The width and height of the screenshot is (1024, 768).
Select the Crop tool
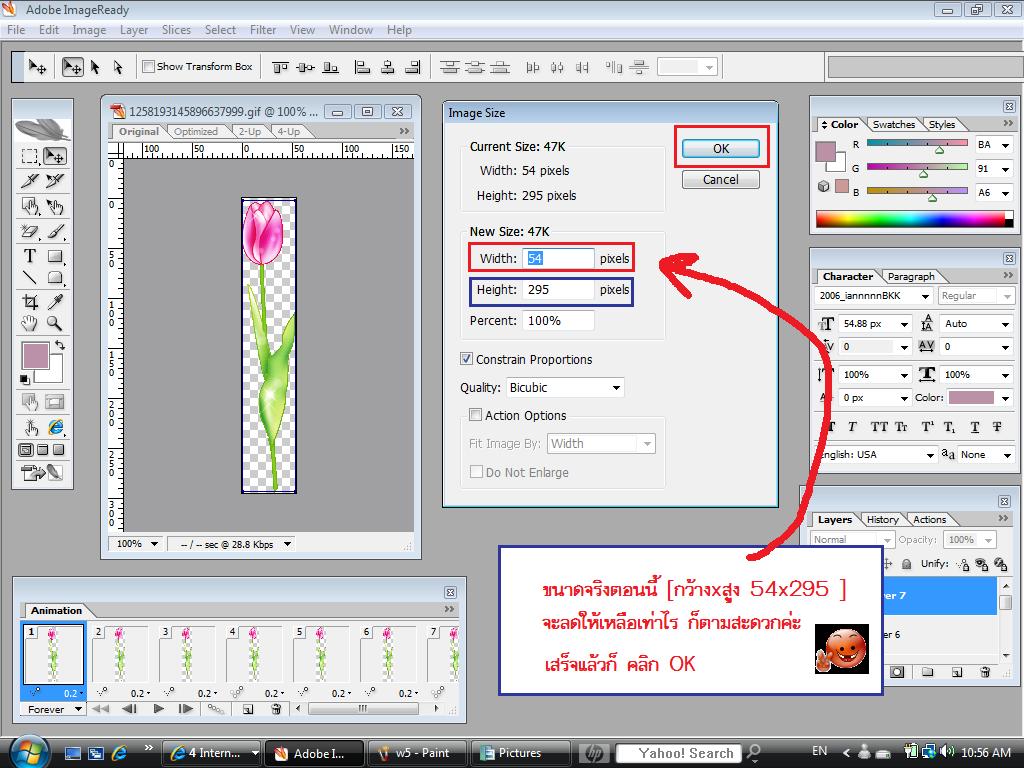(x=29, y=301)
